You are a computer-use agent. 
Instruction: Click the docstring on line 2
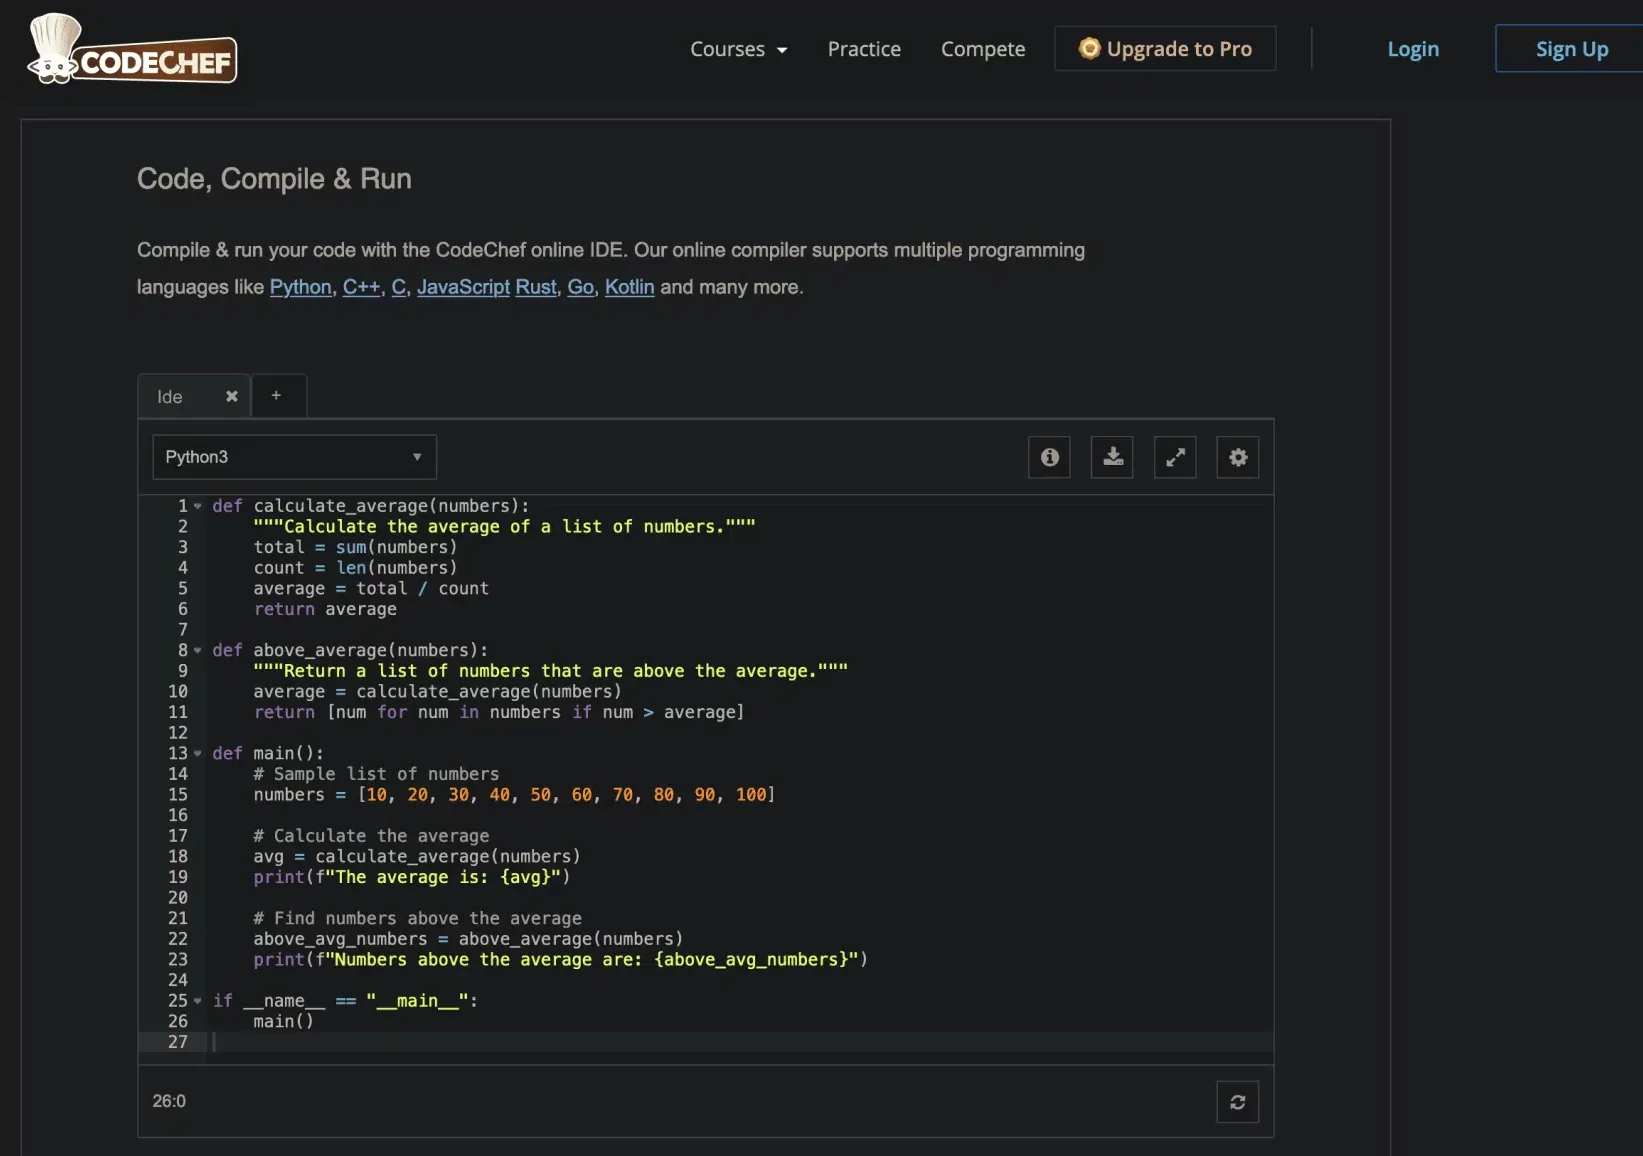[x=504, y=527]
